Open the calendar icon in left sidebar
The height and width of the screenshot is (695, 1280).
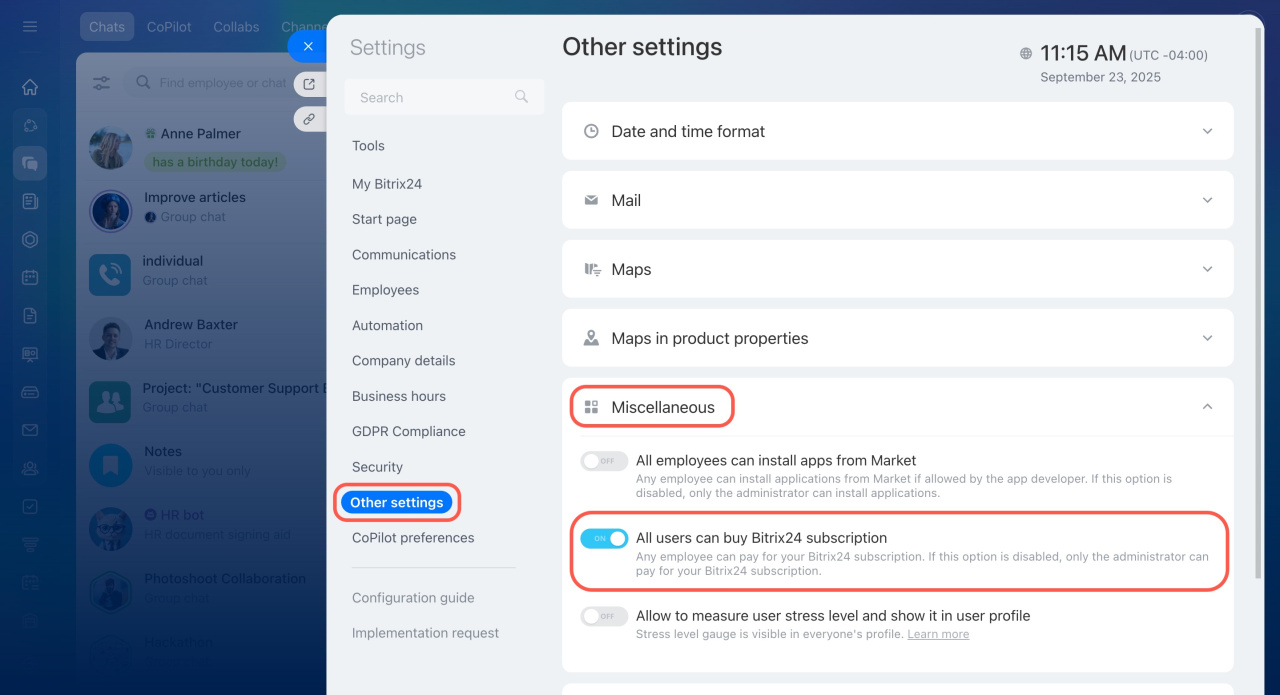click(x=30, y=278)
